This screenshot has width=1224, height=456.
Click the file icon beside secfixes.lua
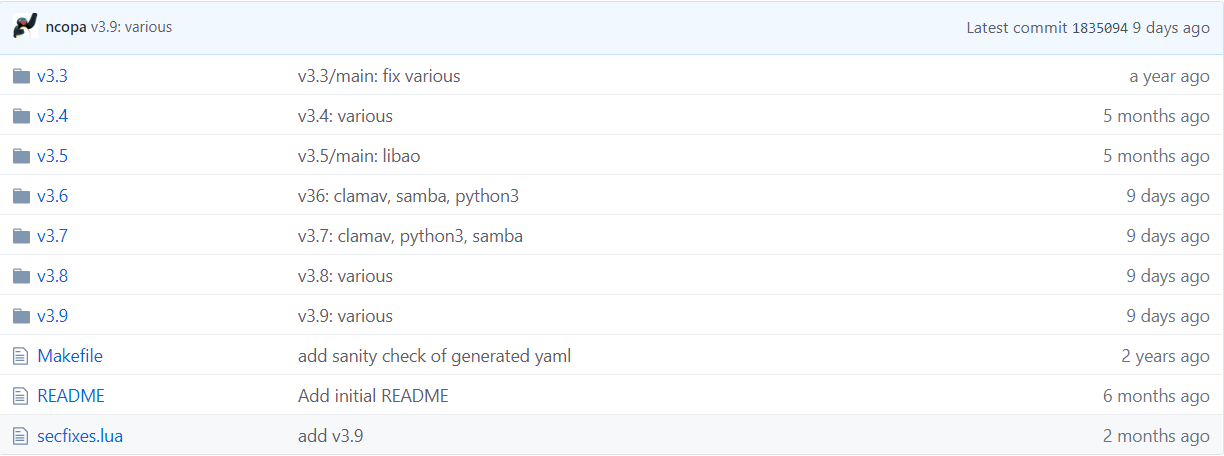pos(20,436)
